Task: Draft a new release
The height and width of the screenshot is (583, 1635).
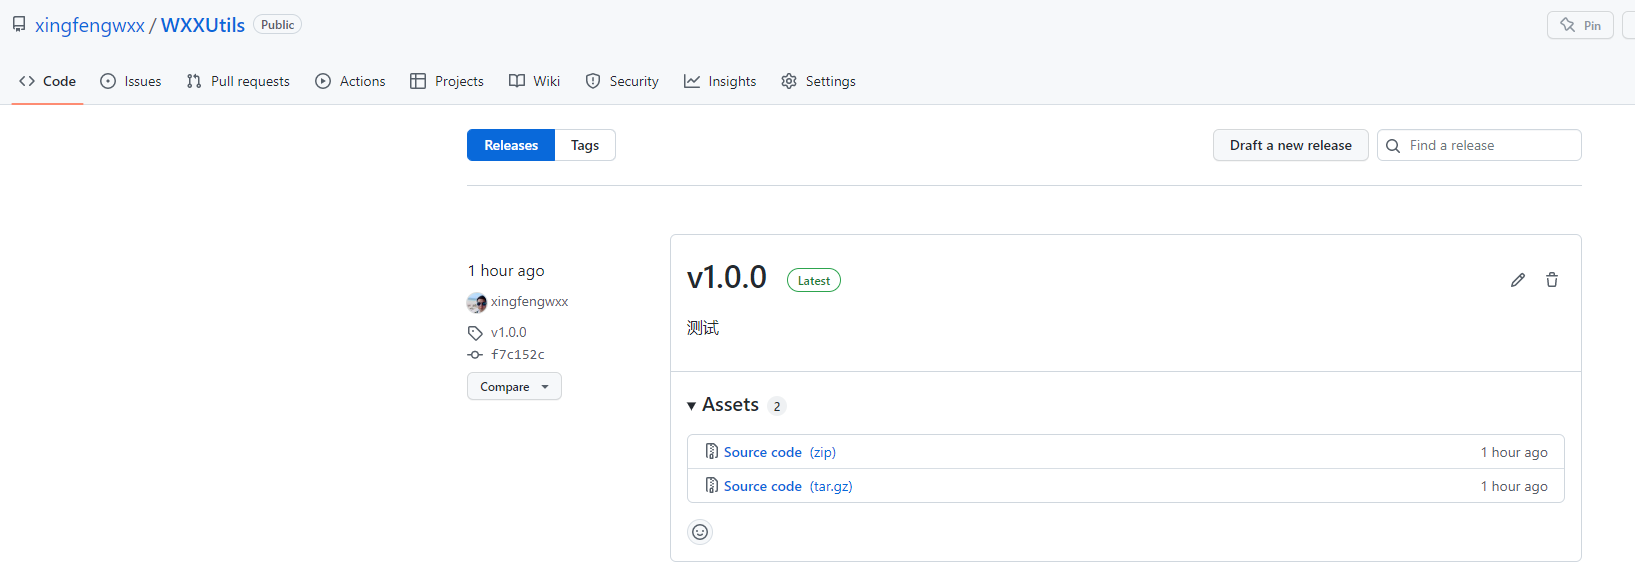Action: click(x=1291, y=145)
